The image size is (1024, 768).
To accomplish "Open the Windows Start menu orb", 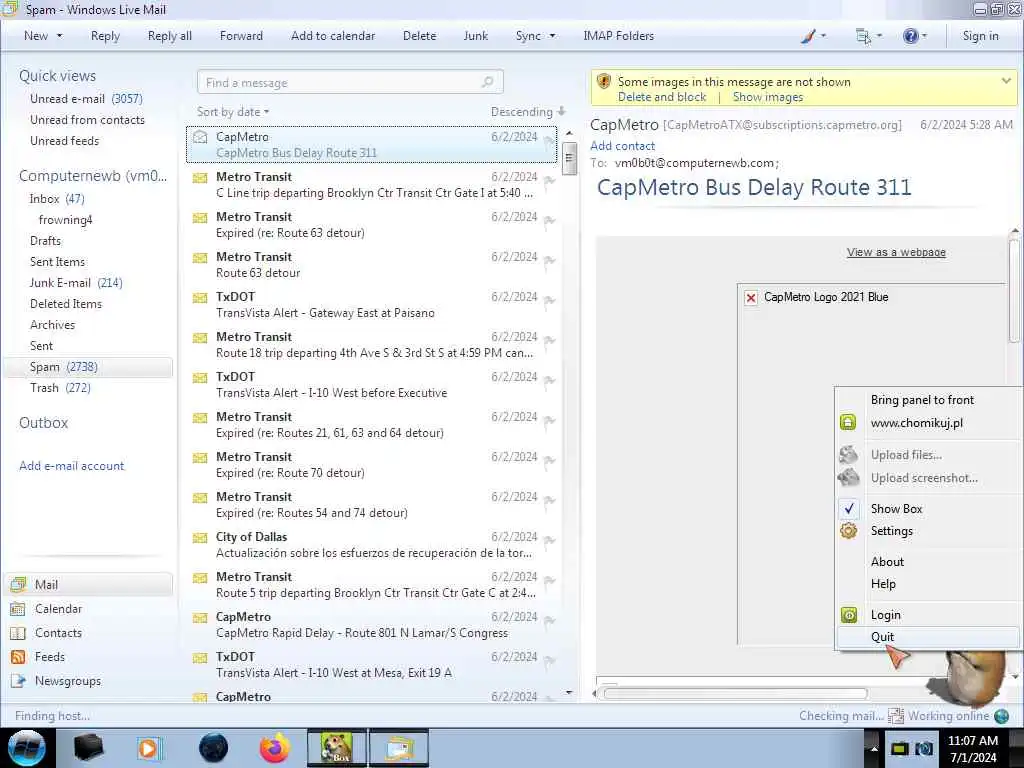I will click(x=26, y=748).
